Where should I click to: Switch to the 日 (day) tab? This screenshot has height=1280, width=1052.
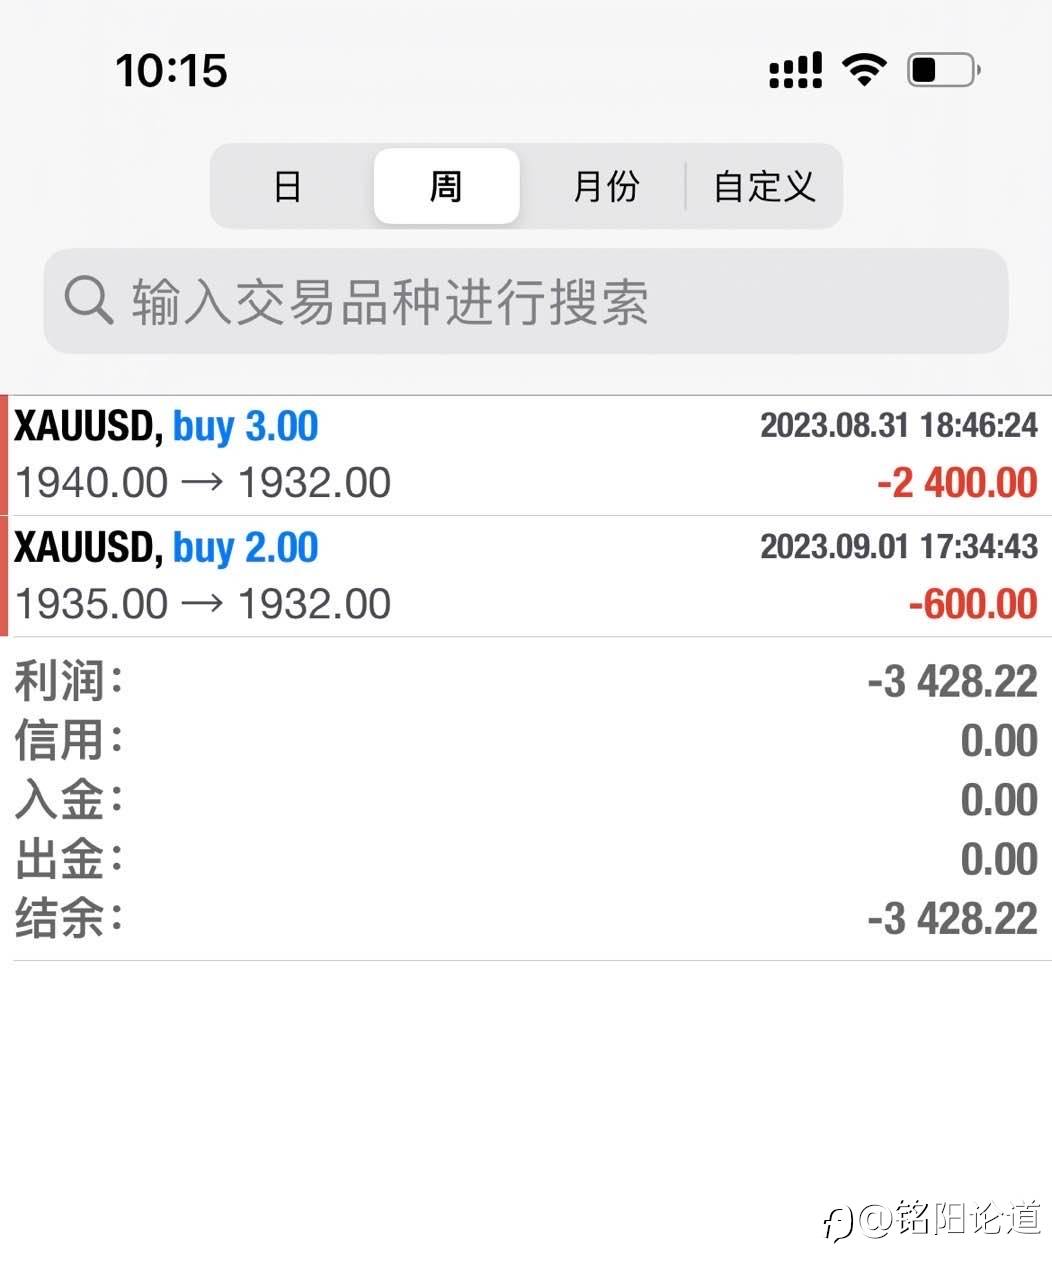(x=288, y=186)
